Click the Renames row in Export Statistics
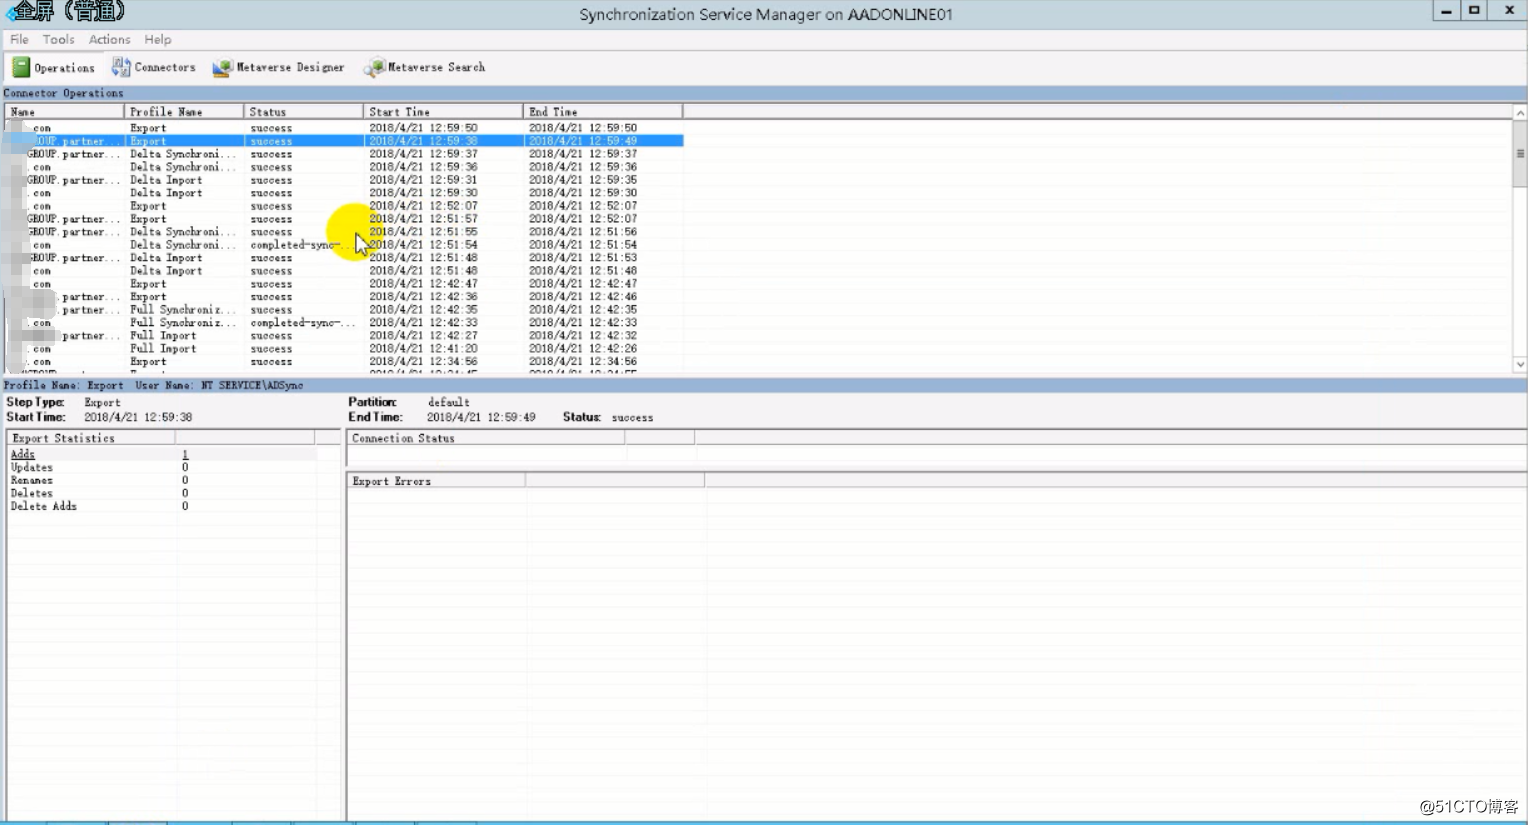 tap(162, 480)
